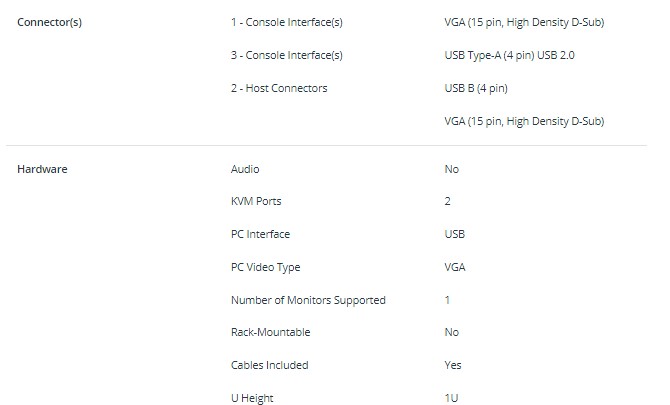Image resolution: width=670 pixels, height=405 pixels.
Task: Click the "USB" value beside PC Interface
Action: pyautogui.click(x=455, y=234)
